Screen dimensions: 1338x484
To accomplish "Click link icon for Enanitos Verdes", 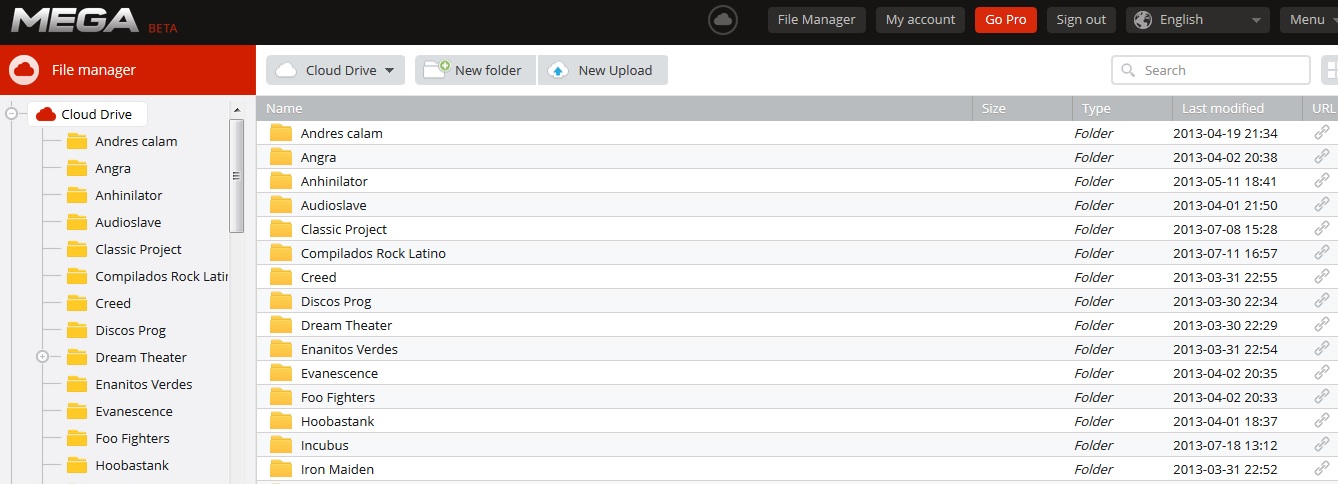I will (1322, 349).
